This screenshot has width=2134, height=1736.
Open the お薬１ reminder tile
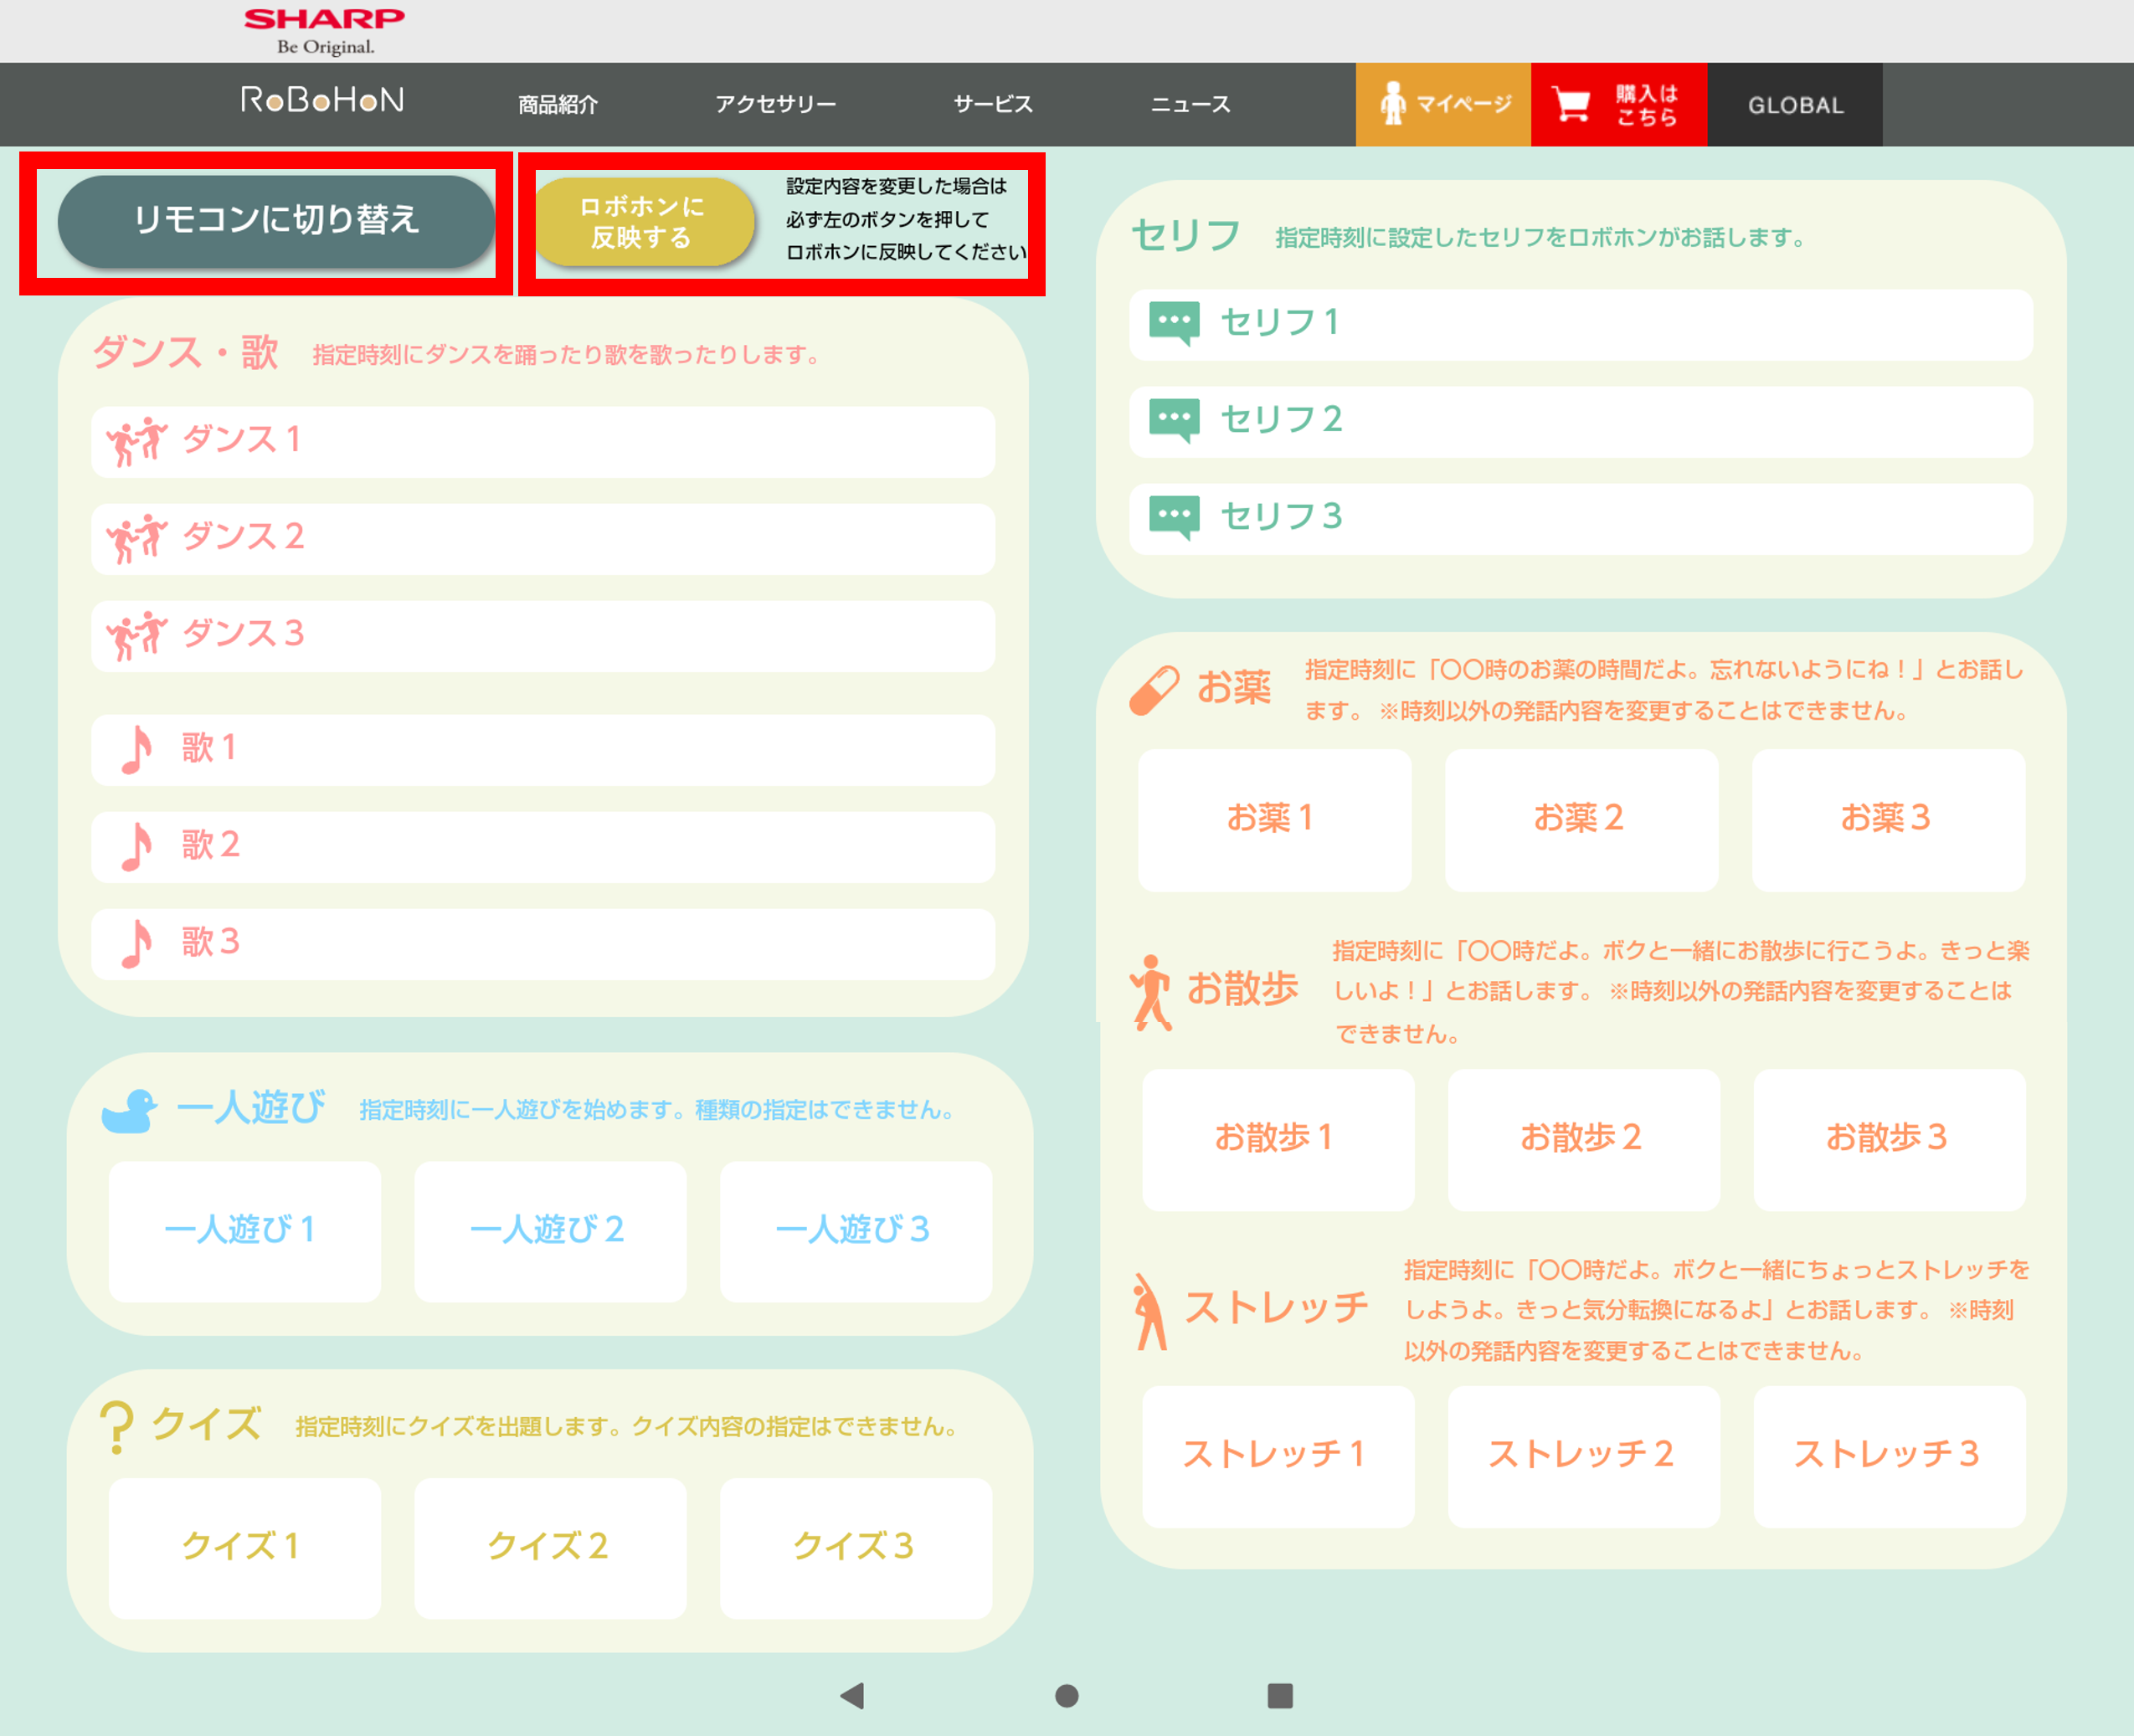[x=1274, y=820]
